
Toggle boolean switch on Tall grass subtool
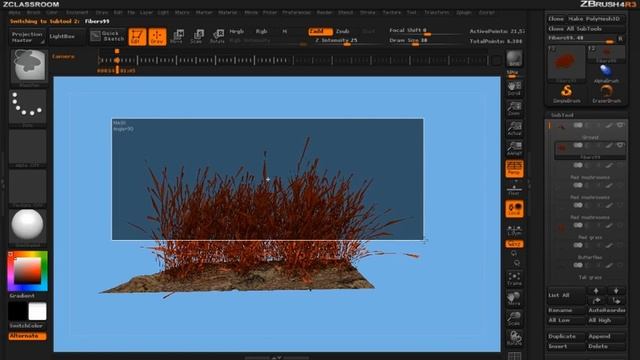coord(578,265)
